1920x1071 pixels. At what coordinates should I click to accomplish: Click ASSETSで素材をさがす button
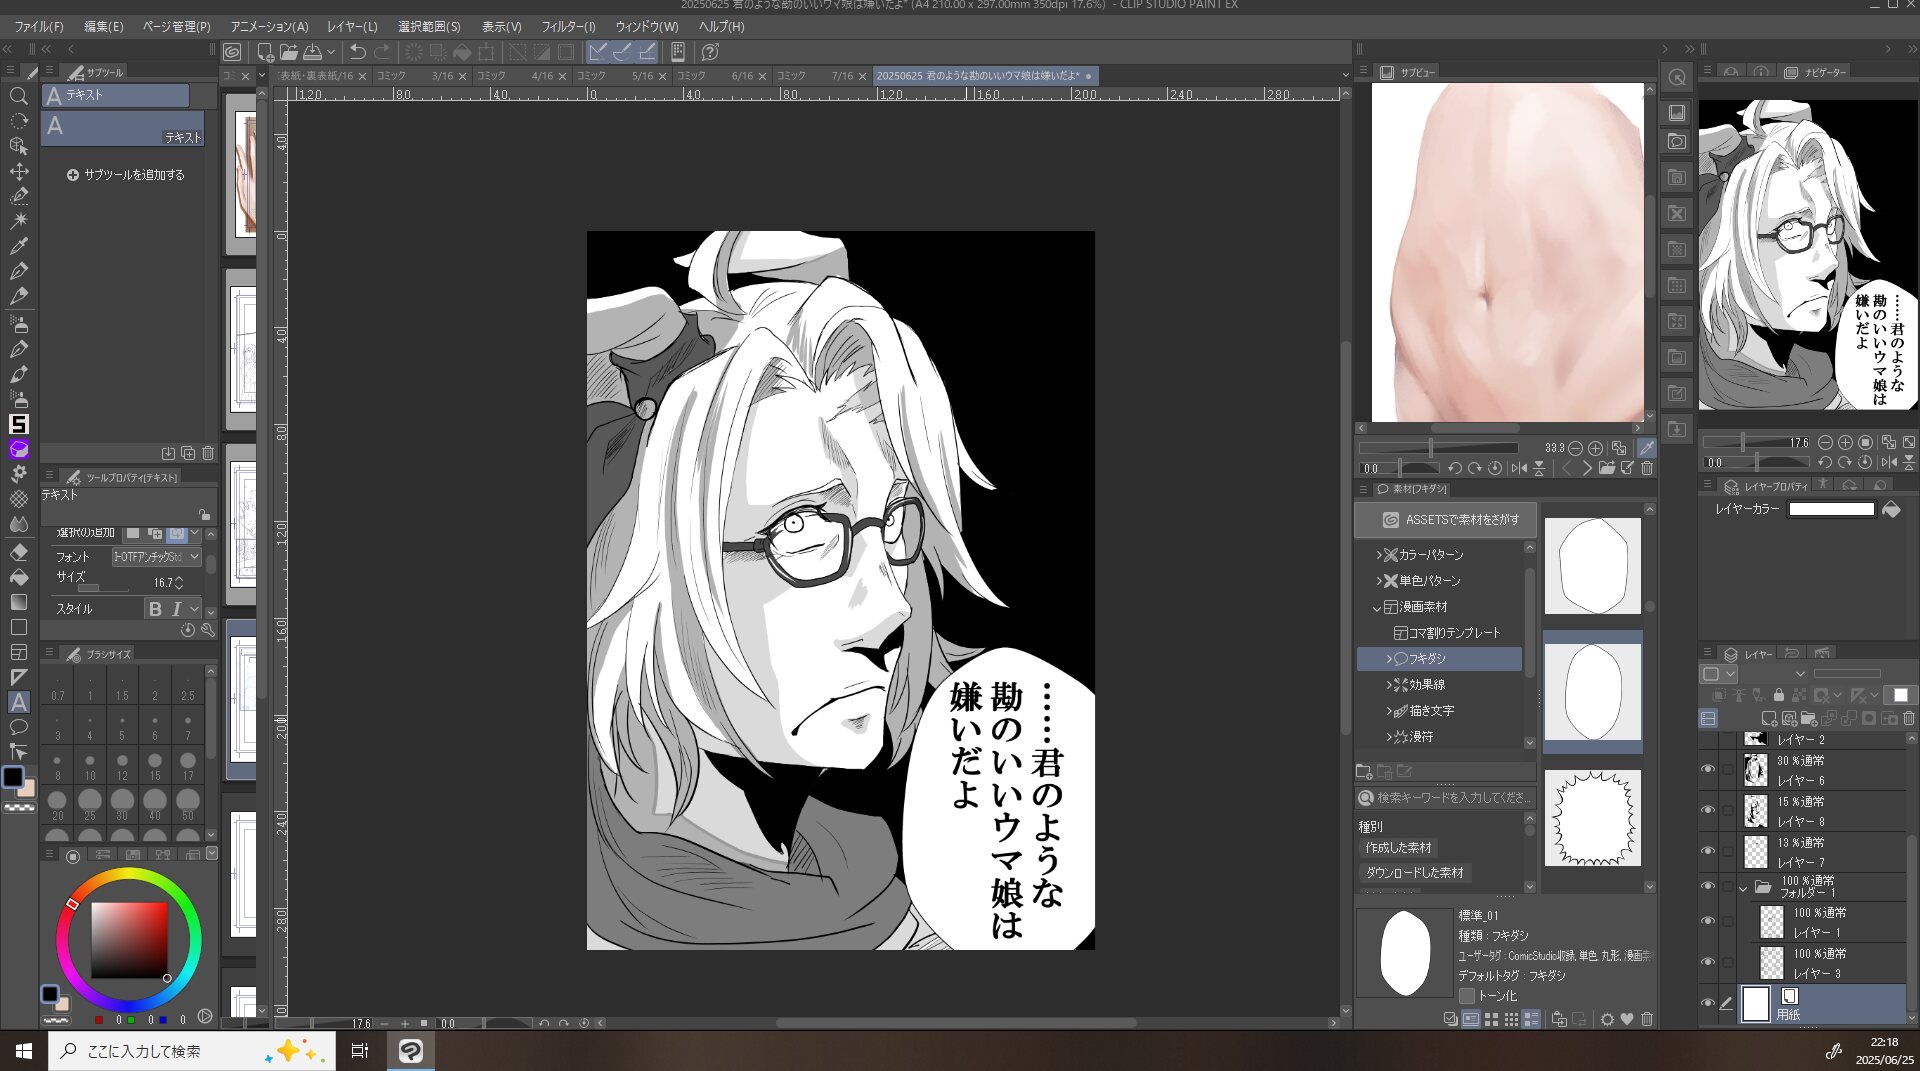point(1445,520)
